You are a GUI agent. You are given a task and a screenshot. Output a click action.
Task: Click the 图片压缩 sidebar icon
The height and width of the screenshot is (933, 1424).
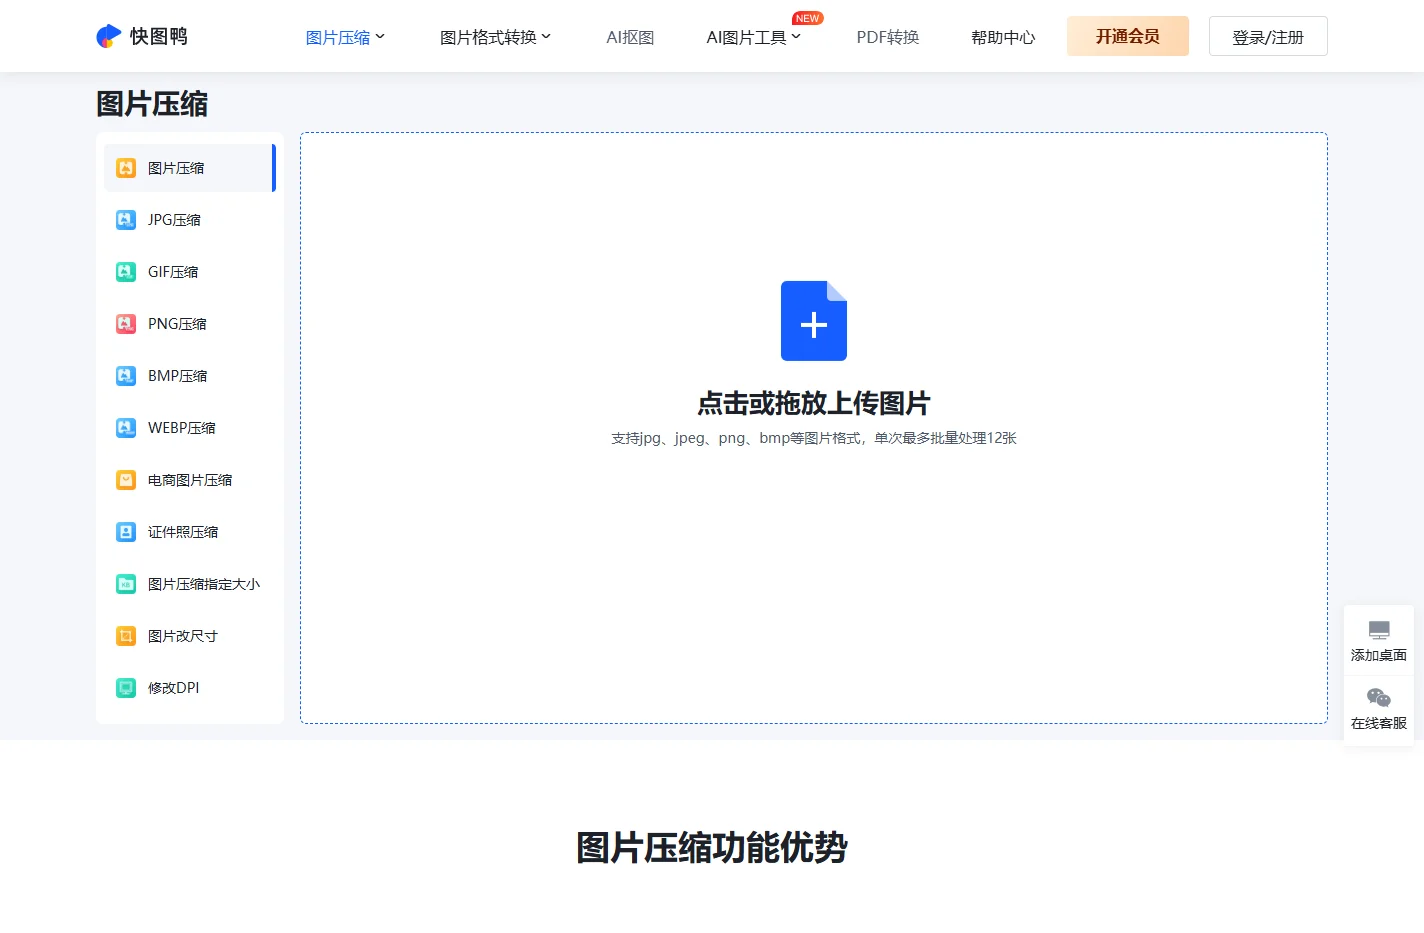click(126, 168)
